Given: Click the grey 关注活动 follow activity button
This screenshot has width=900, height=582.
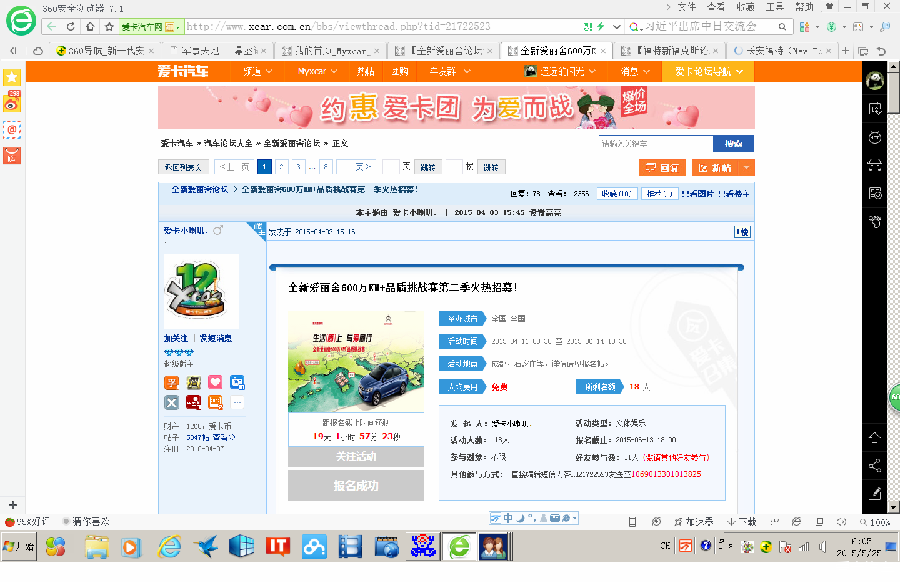Looking at the screenshot, I should 356,457.
